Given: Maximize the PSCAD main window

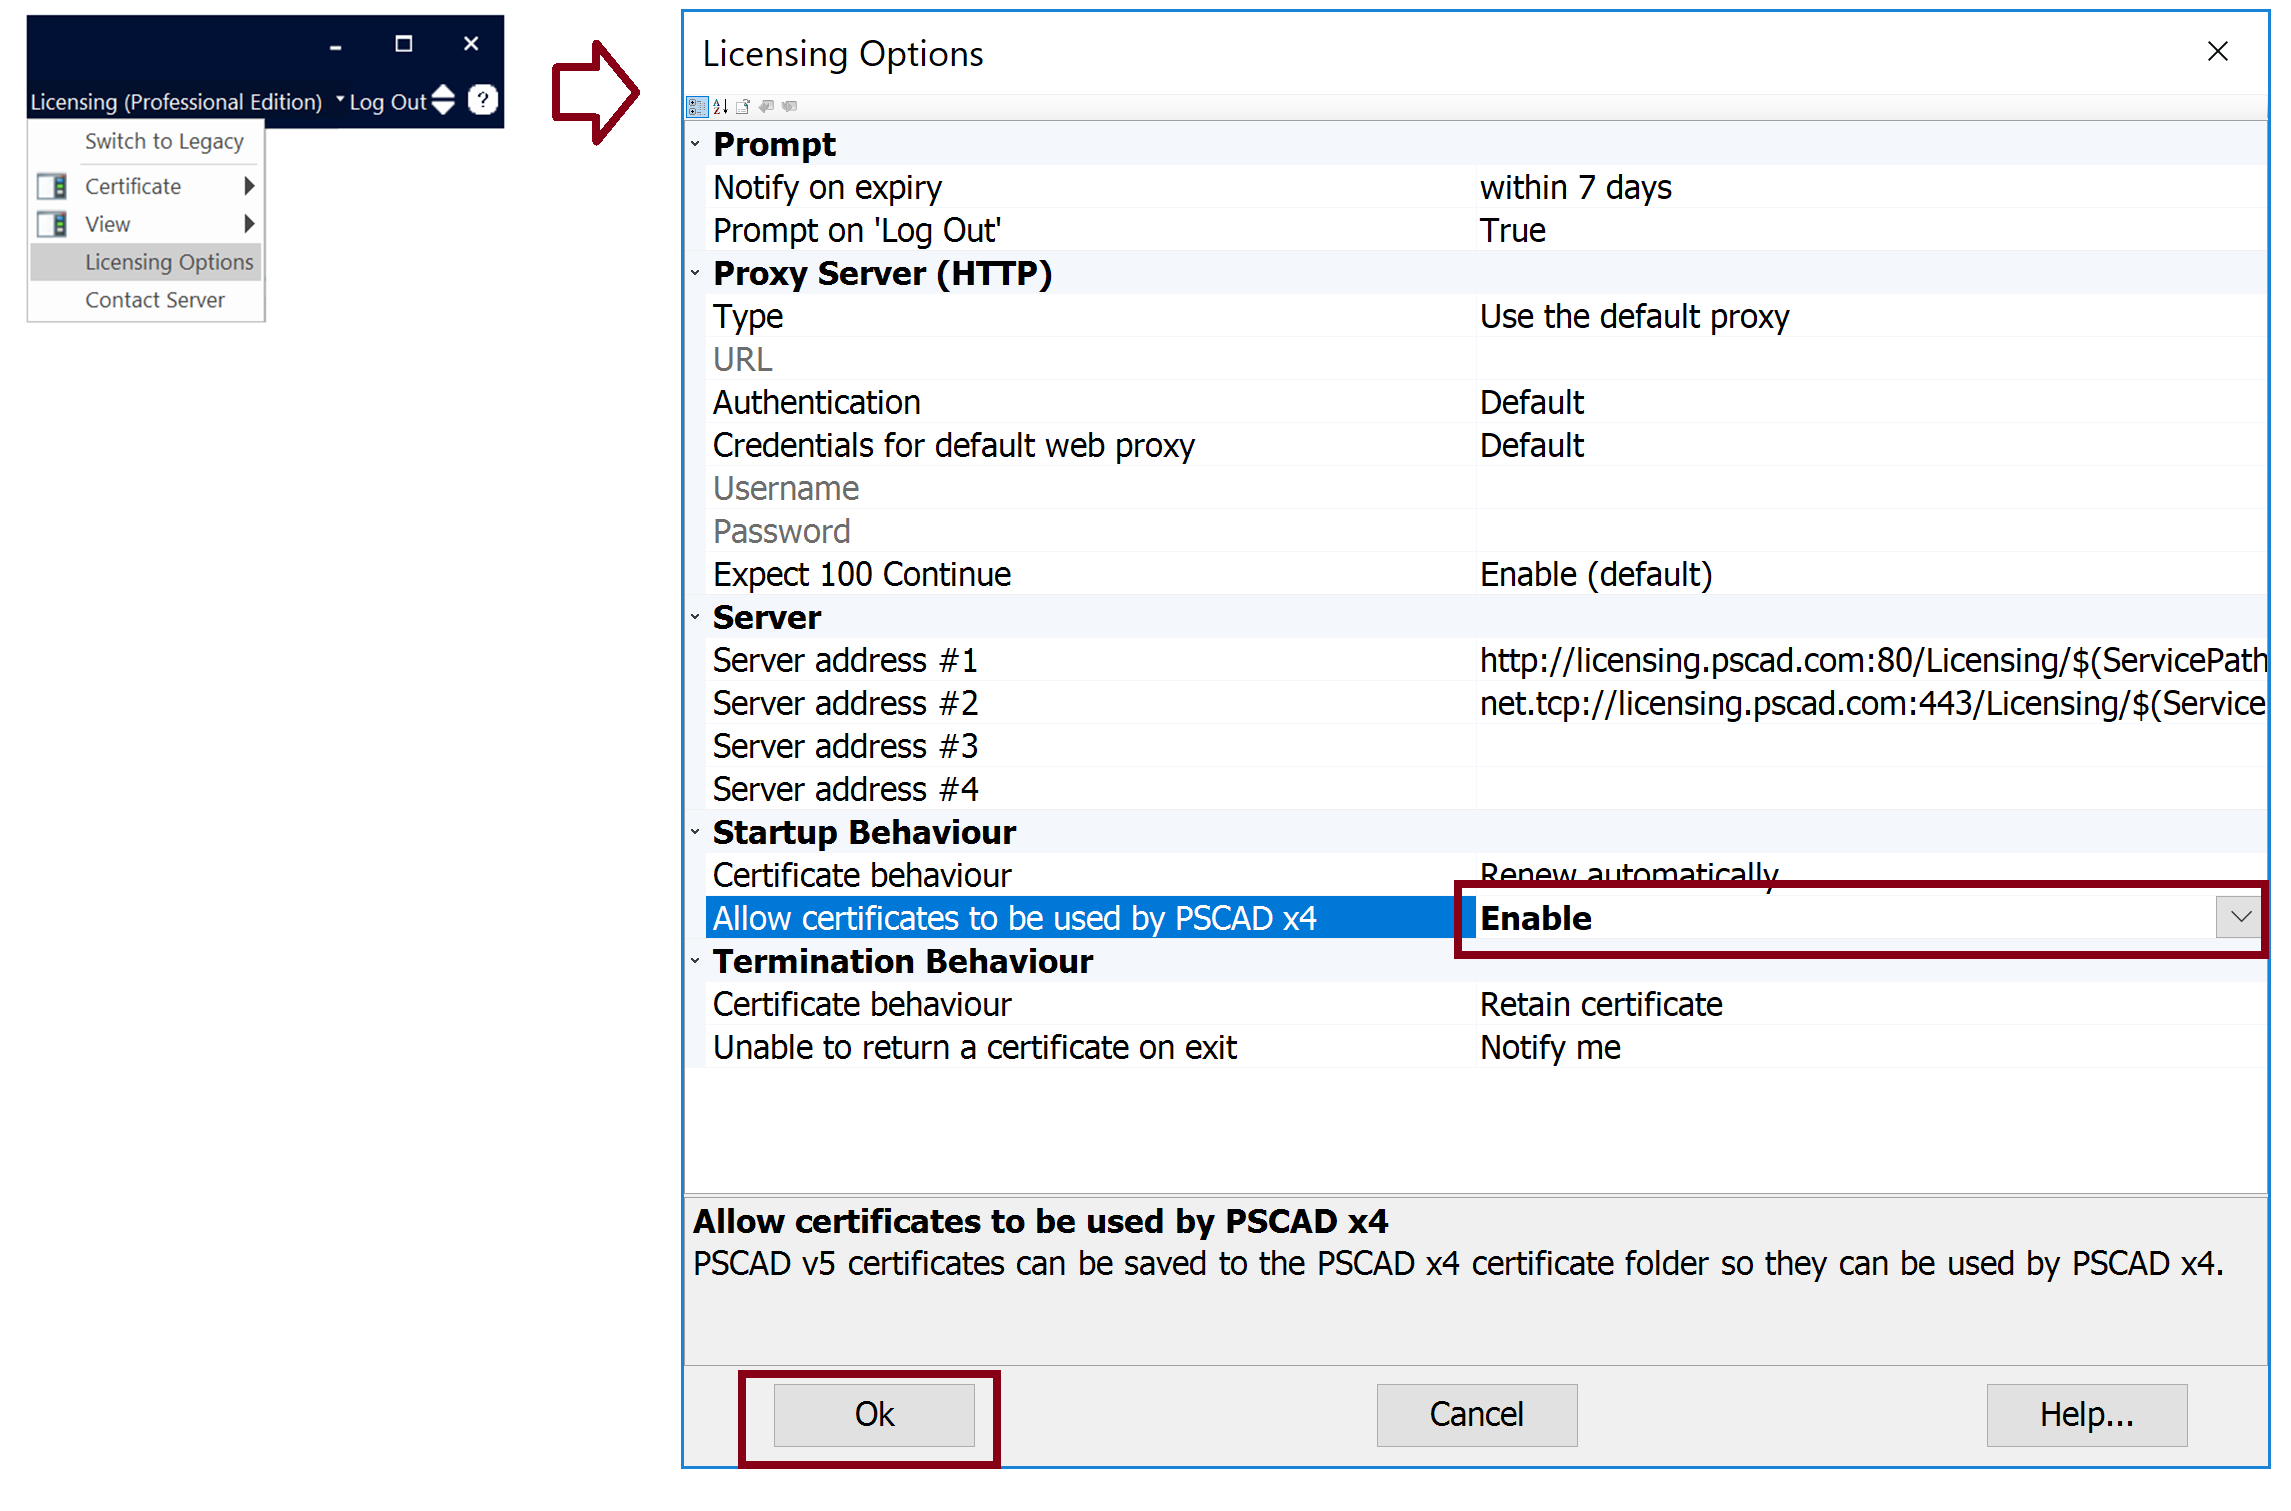Looking at the screenshot, I should tap(404, 44).
